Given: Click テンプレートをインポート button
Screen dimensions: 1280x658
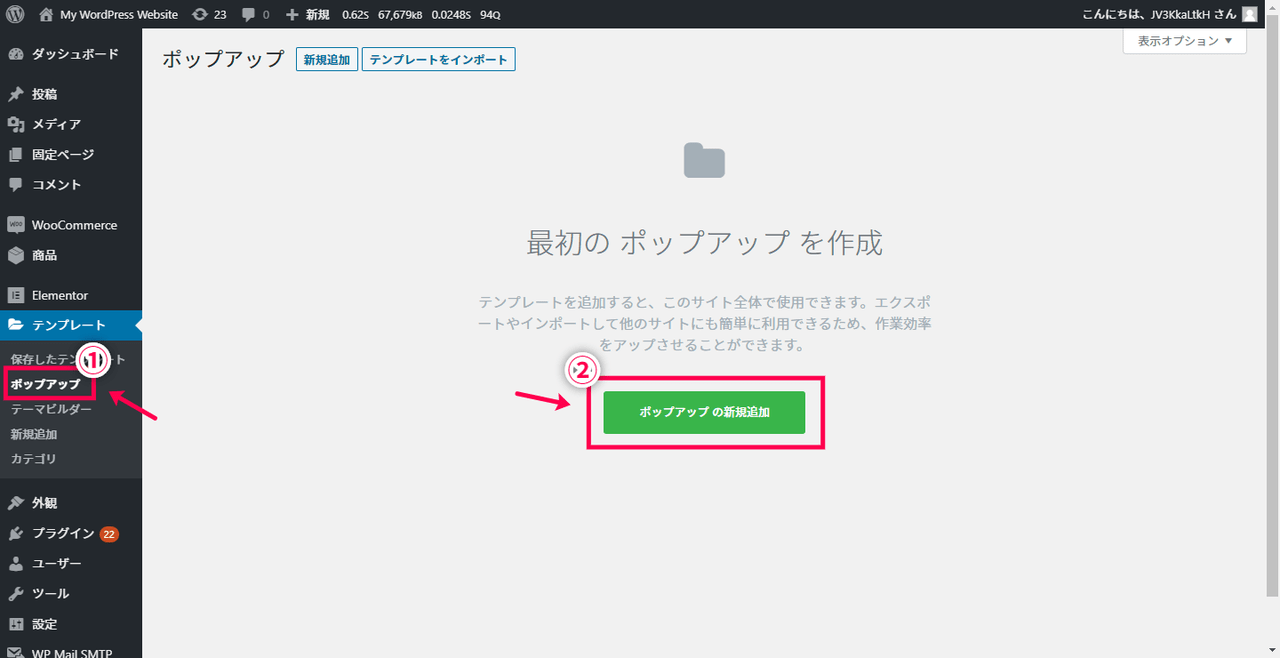Looking at the screenshot, I should click(438, 59).
